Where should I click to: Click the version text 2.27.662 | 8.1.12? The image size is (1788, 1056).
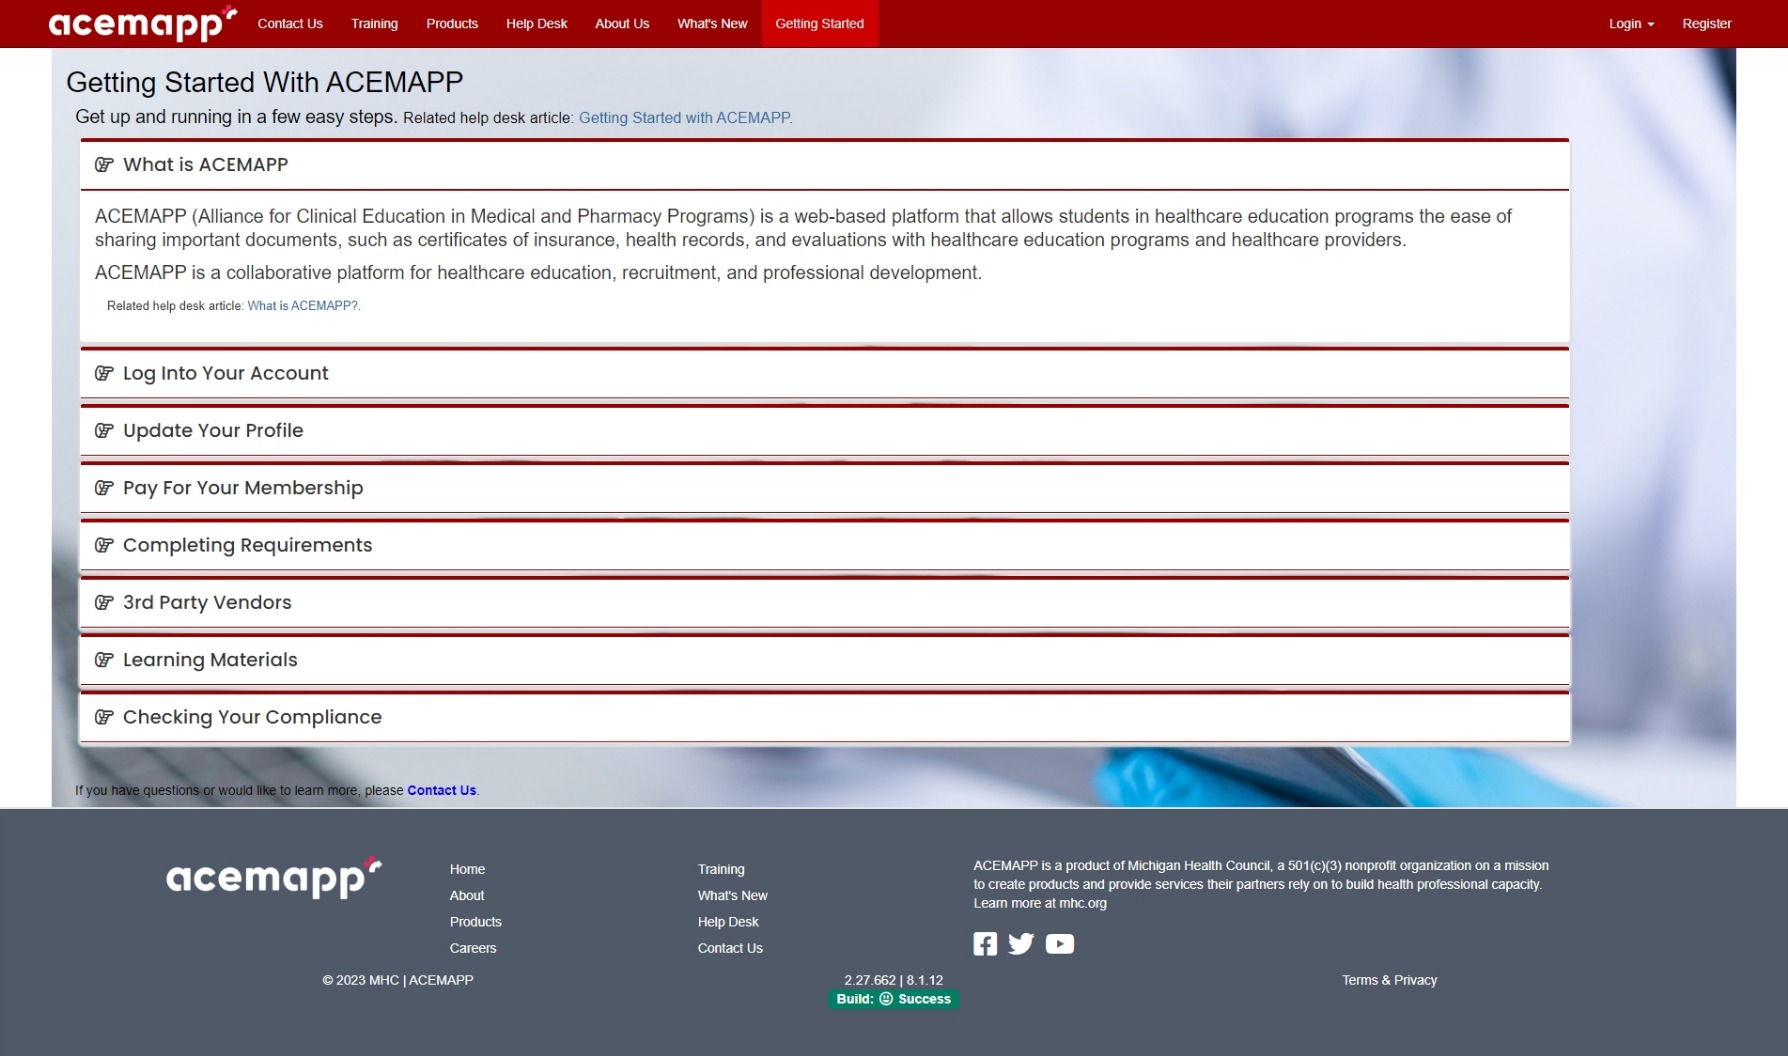pyautogui.click(x=894, y=980)
